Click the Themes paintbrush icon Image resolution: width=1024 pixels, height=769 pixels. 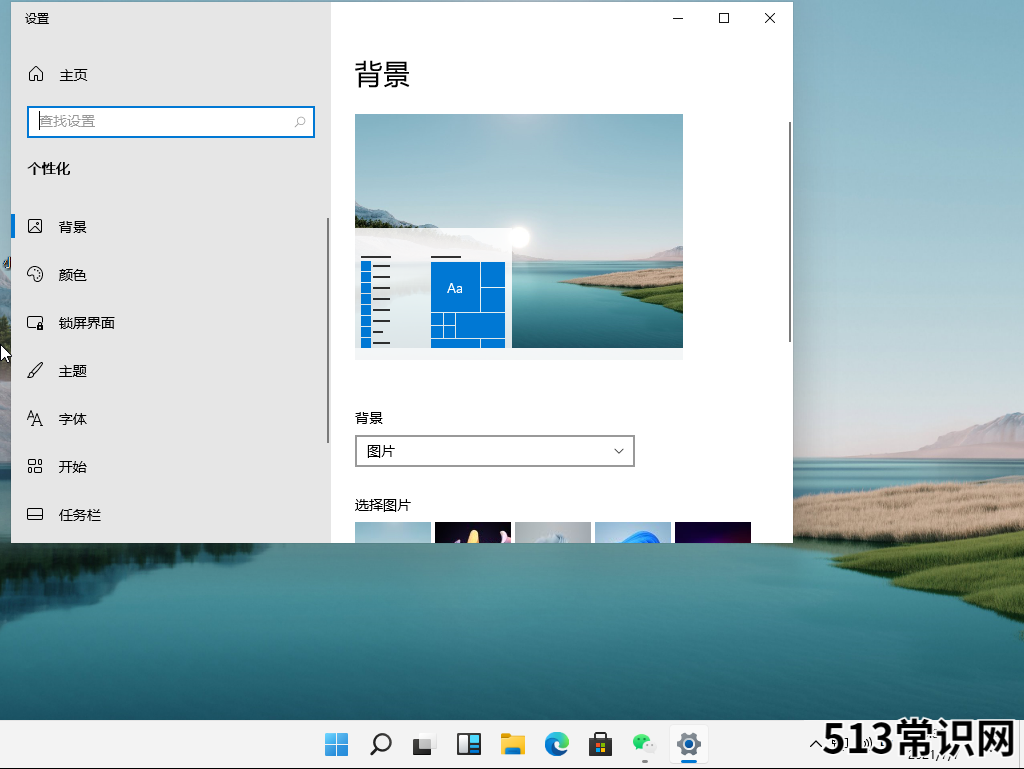pyautogui.click(x=36, y=371)
